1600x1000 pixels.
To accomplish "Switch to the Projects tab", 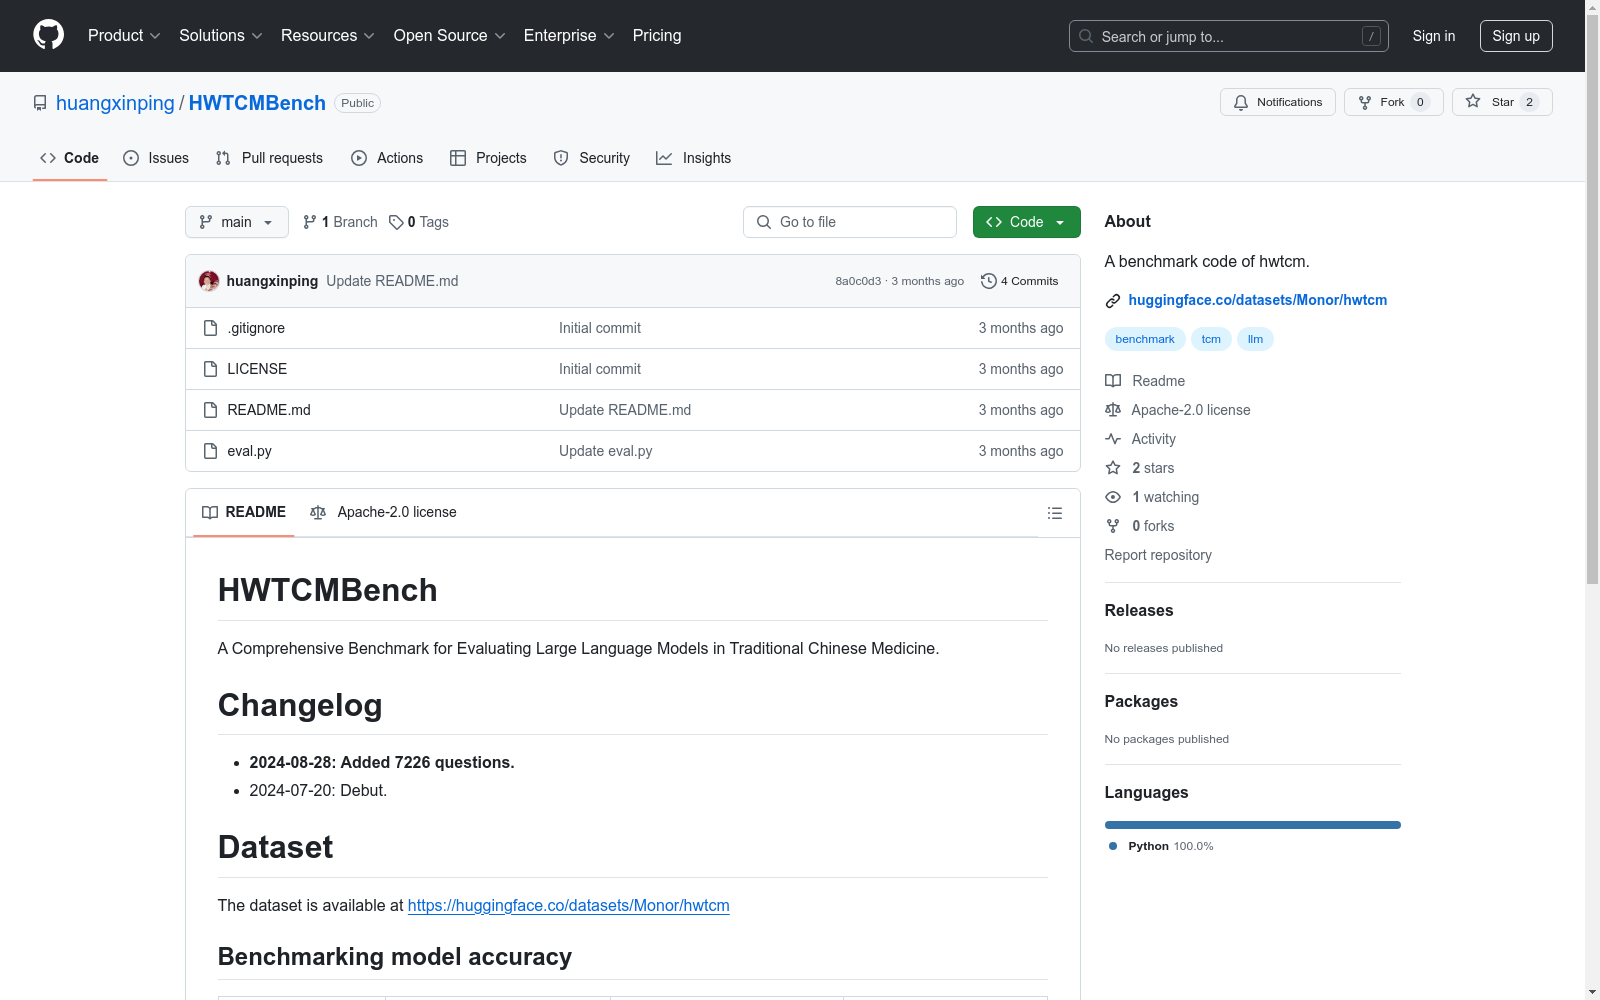I will [488, 158].
